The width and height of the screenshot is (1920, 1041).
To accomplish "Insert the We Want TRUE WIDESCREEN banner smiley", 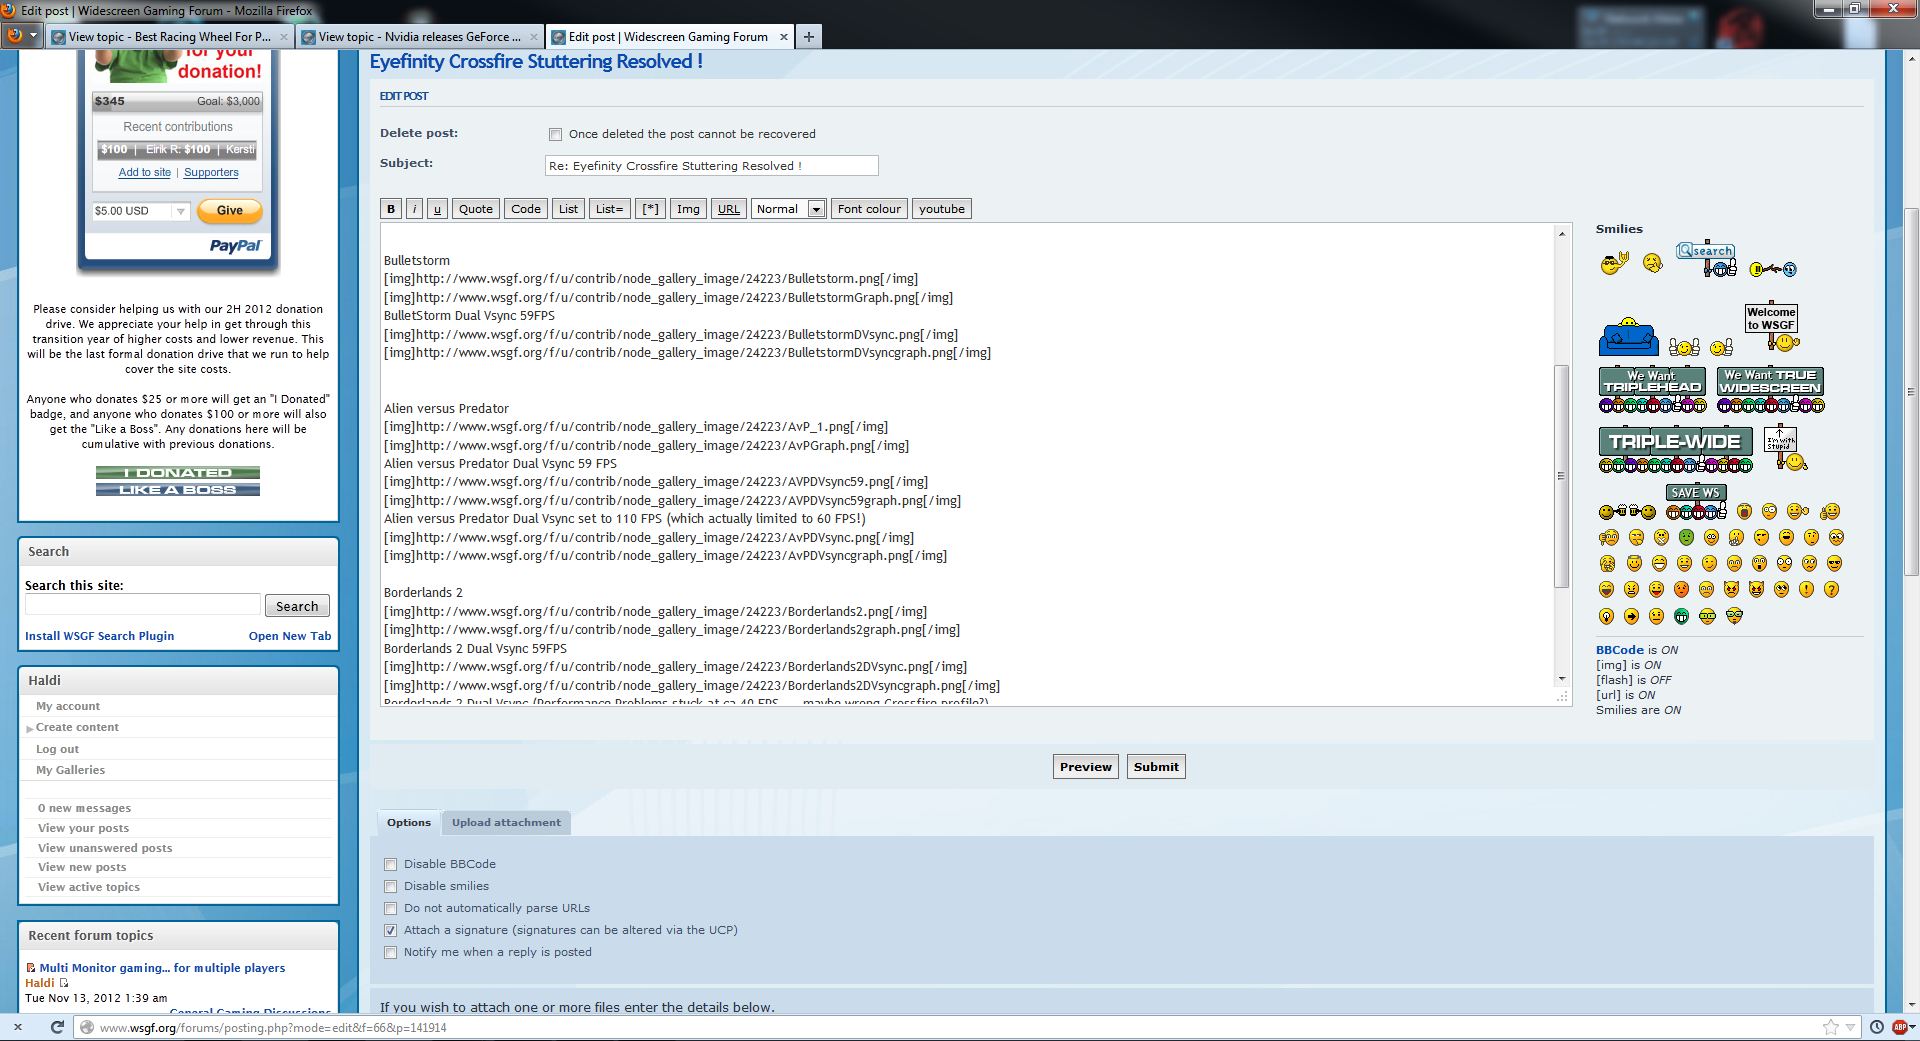I will [1770, 390].
